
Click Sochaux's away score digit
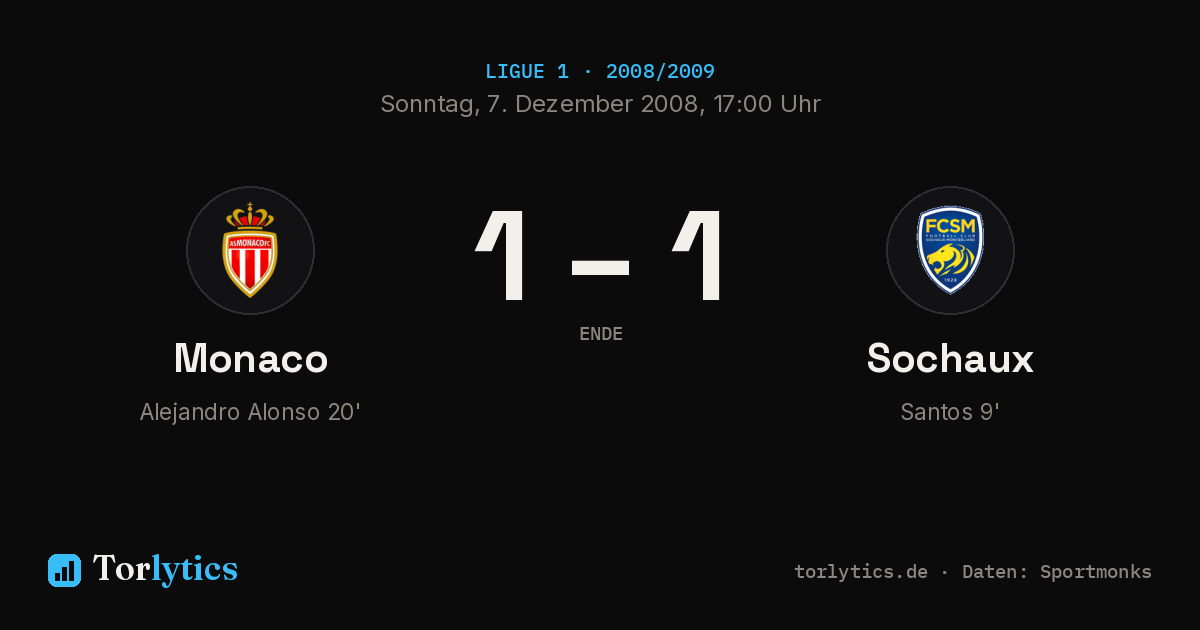point(698,255)
